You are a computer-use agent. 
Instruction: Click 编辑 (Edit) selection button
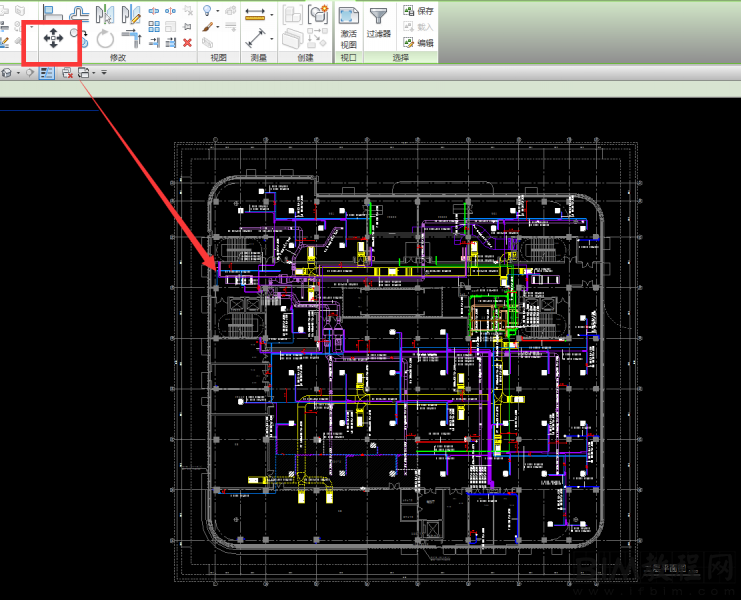418,43
